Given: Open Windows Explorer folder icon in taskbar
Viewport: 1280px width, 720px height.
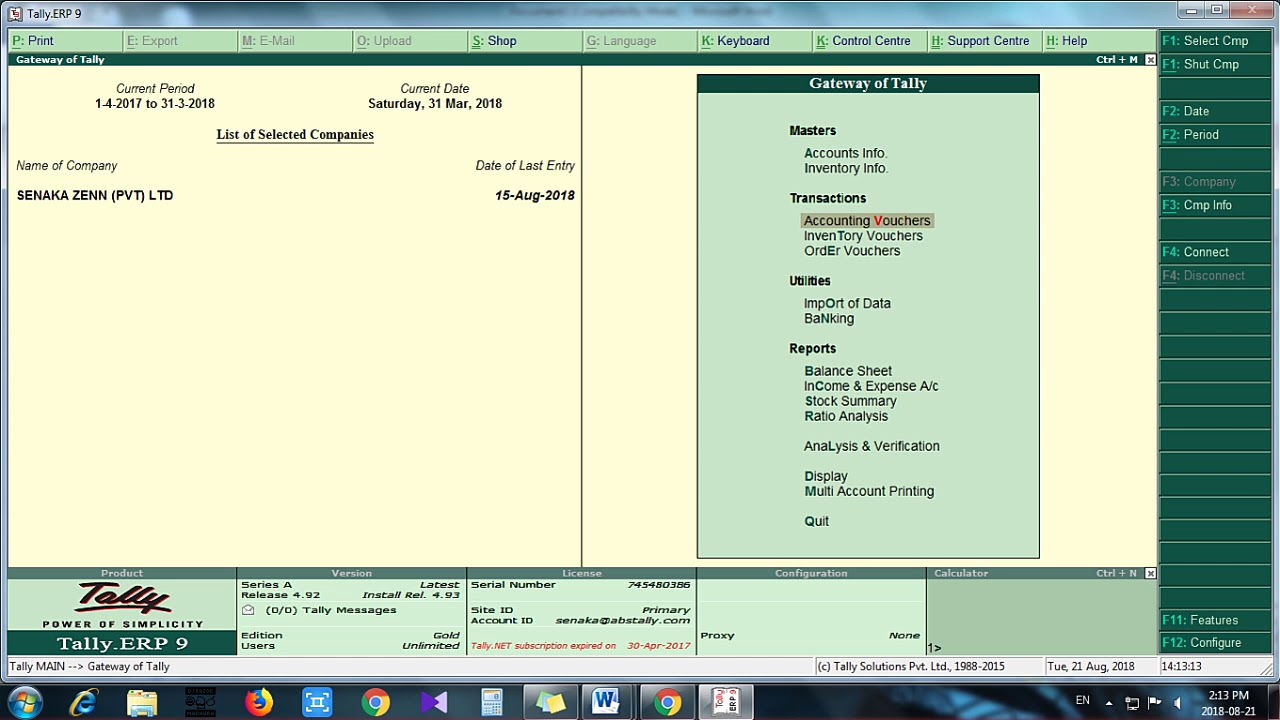Looking at the screenshot, I should (x=142, y=702).
